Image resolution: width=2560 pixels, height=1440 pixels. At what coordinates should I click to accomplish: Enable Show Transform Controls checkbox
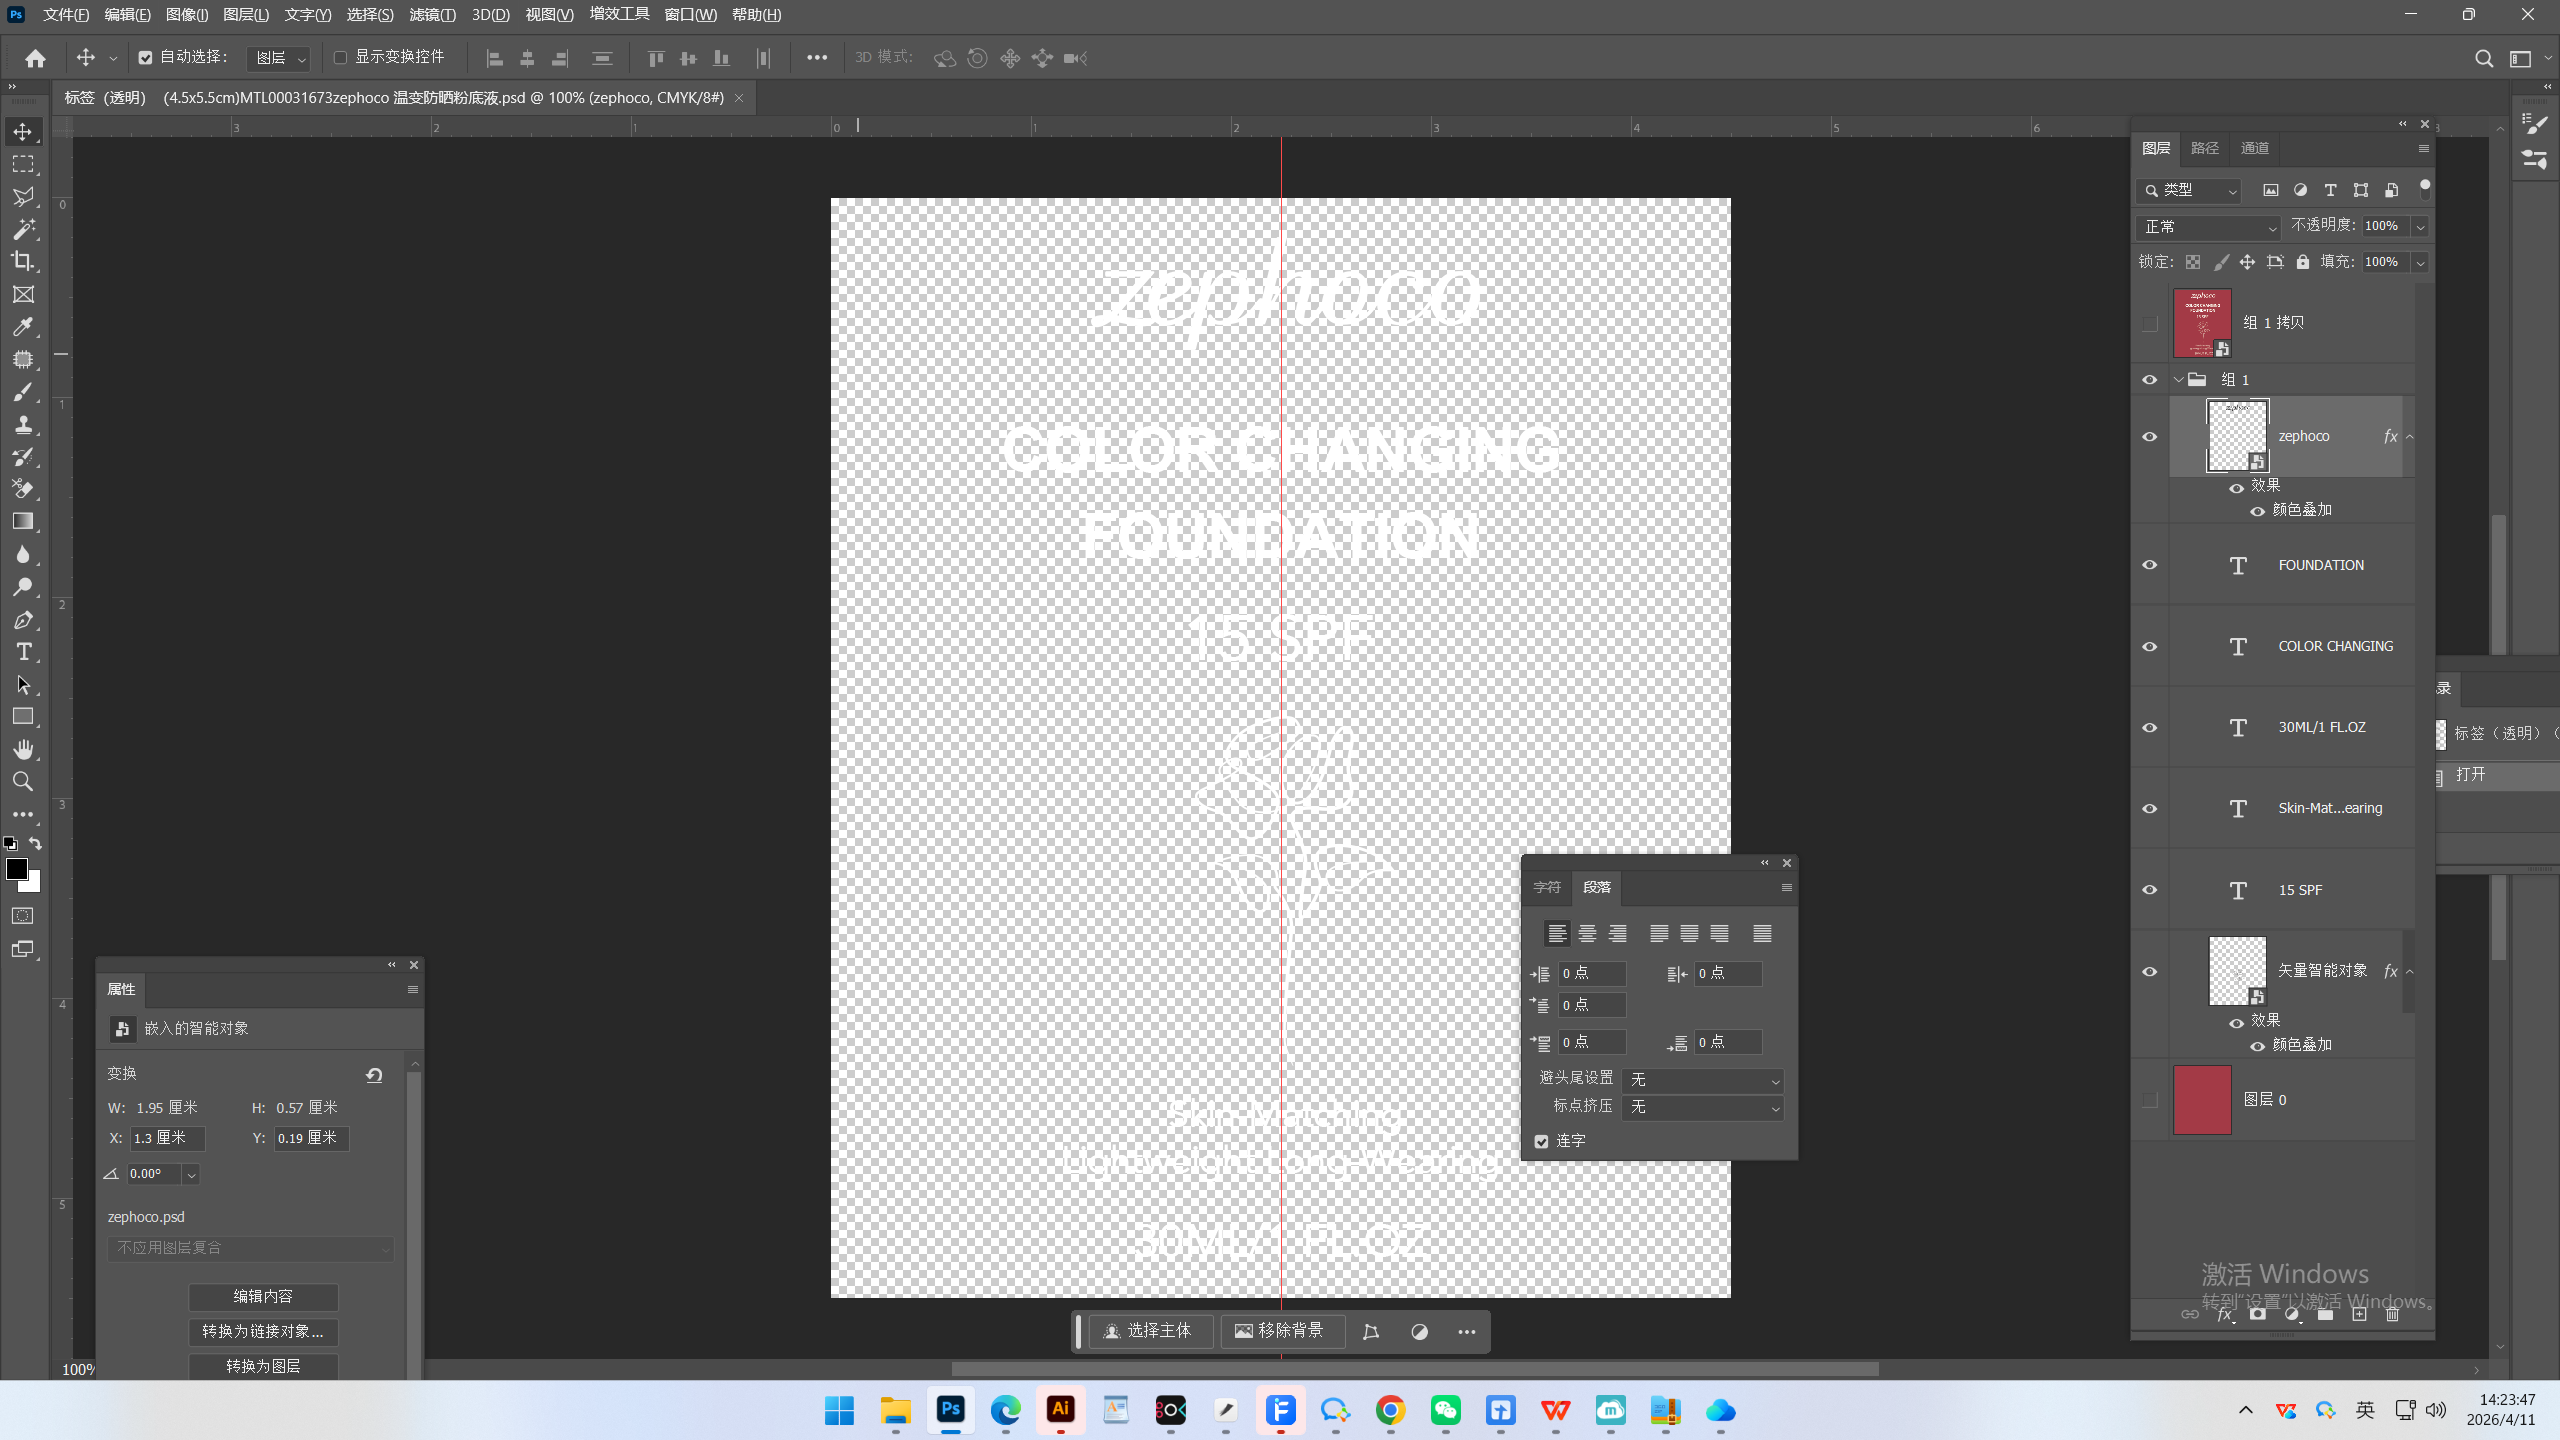(340, 58)
